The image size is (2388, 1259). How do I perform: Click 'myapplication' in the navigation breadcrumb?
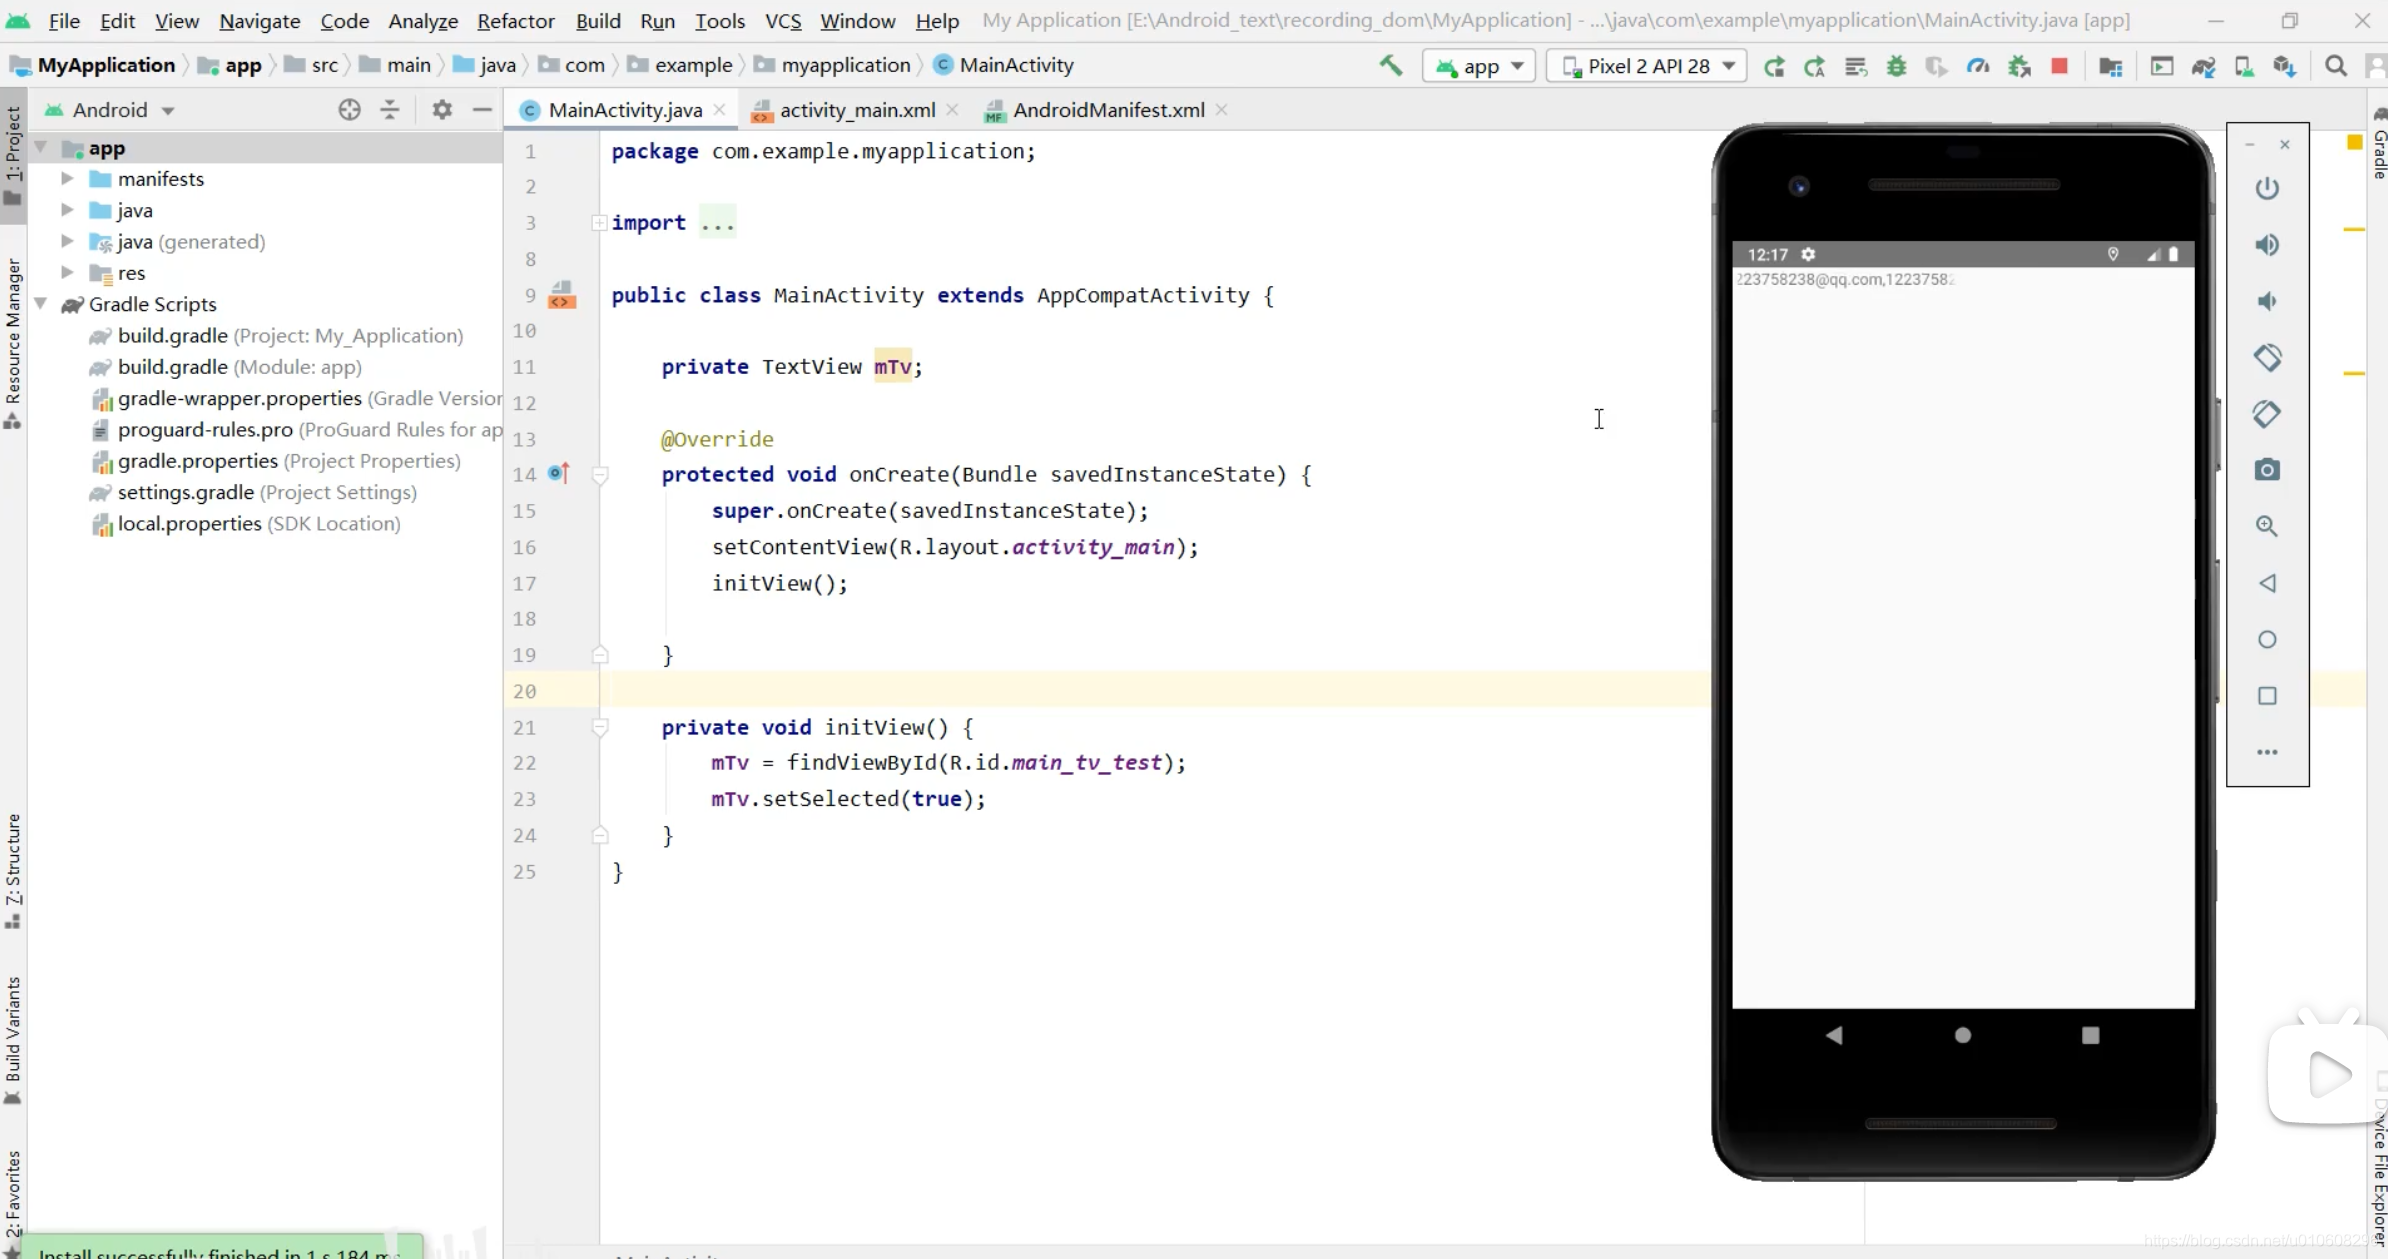coord(845,64)
